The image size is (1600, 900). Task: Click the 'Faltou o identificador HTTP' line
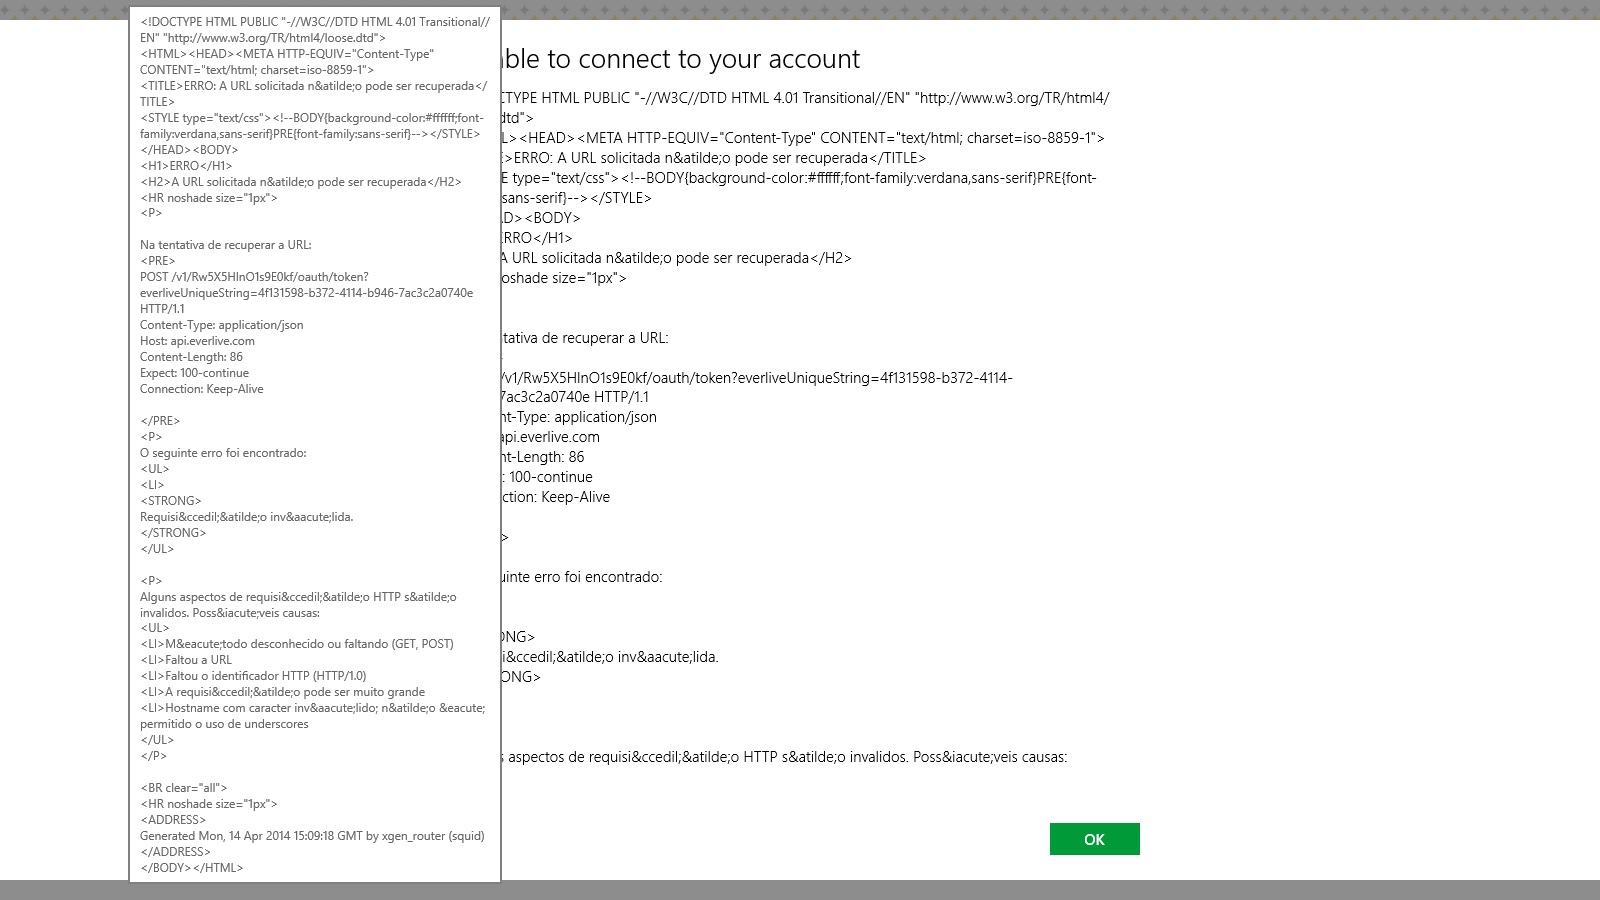[x=254, y=676]
